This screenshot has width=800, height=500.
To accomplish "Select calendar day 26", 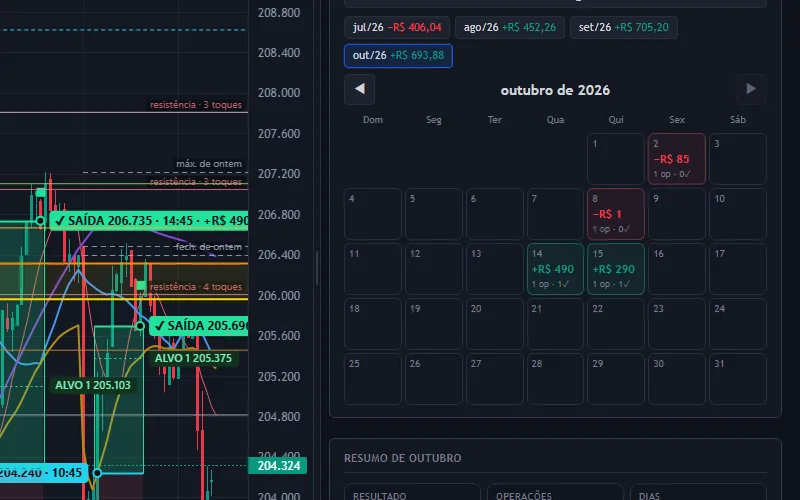I will click(434, 379).
